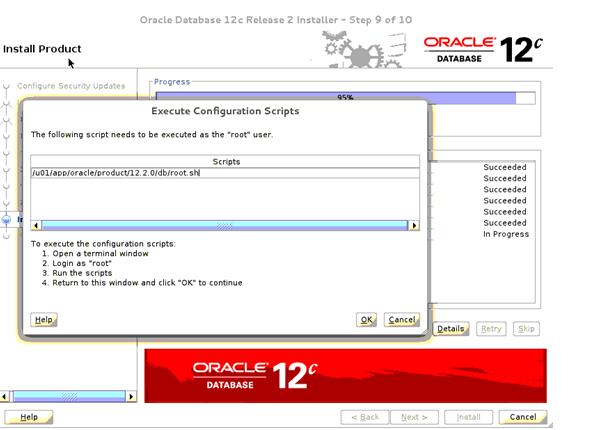Click the installer window title text
The width and height of the screenshot is (609, 430).
tap(276, 20)
